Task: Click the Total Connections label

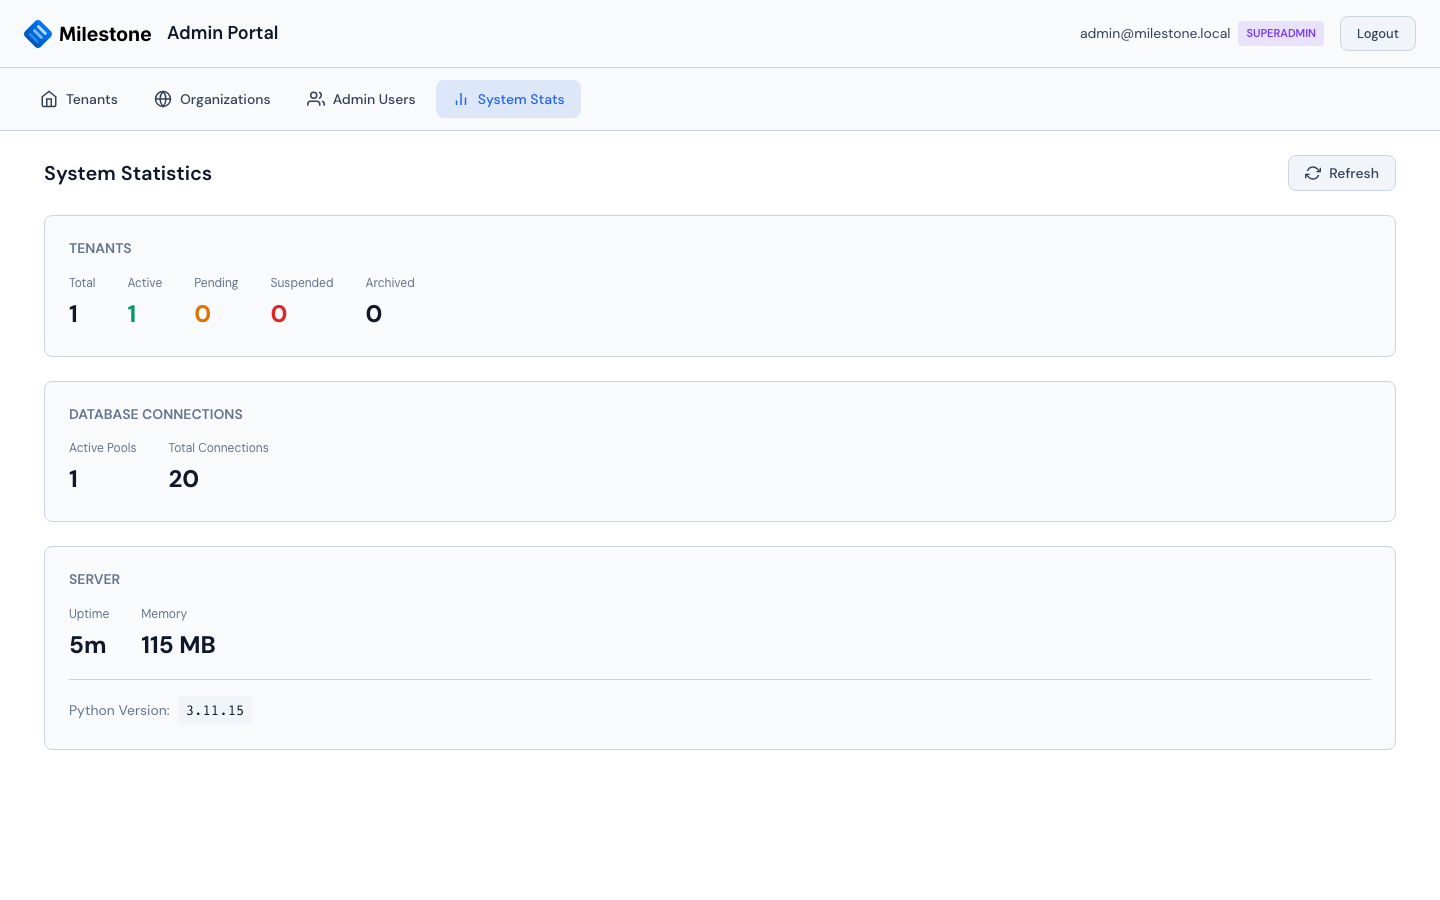Action: [218, 448]
